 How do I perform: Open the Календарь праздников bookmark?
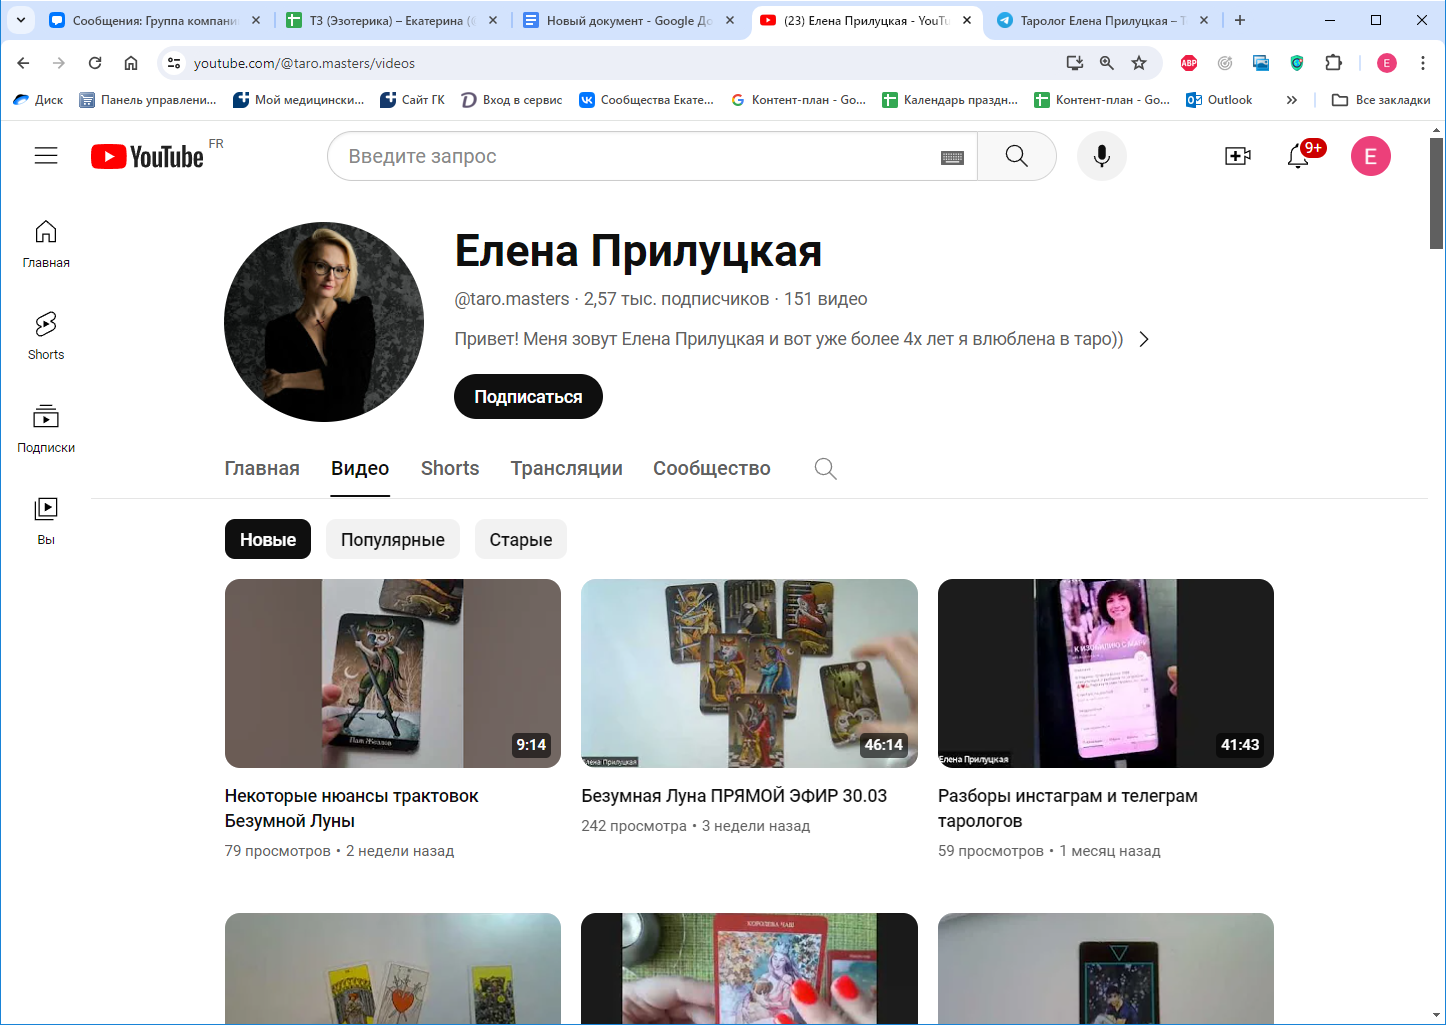coord(950,100)
